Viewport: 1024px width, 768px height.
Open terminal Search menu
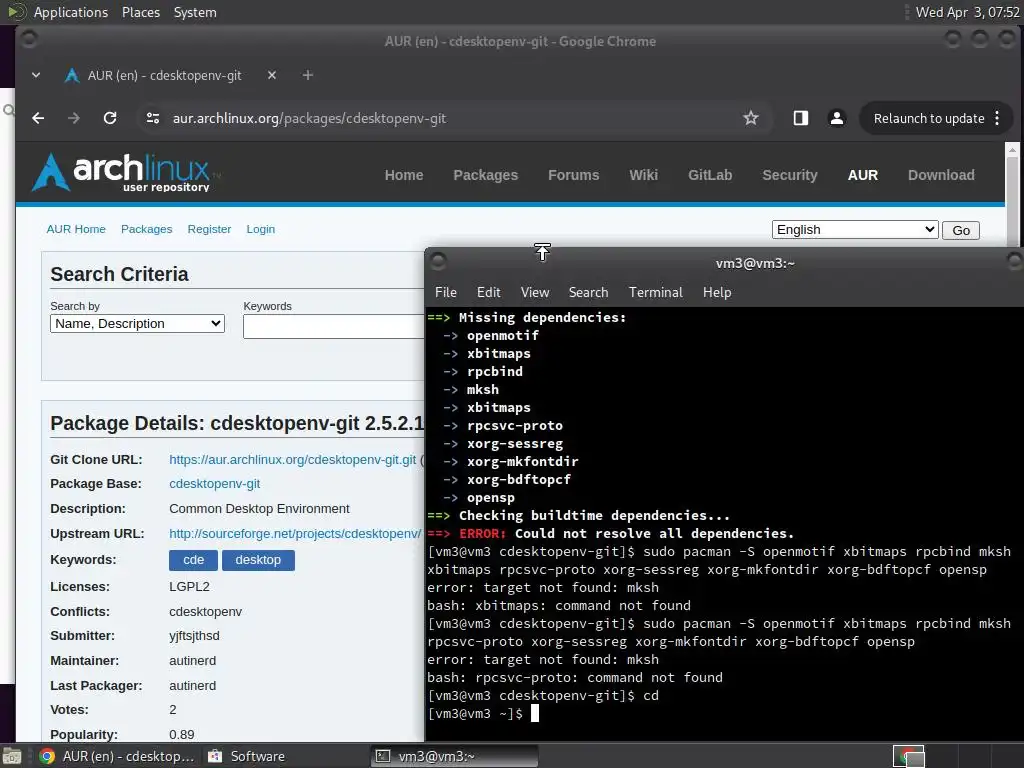[588, 293]
